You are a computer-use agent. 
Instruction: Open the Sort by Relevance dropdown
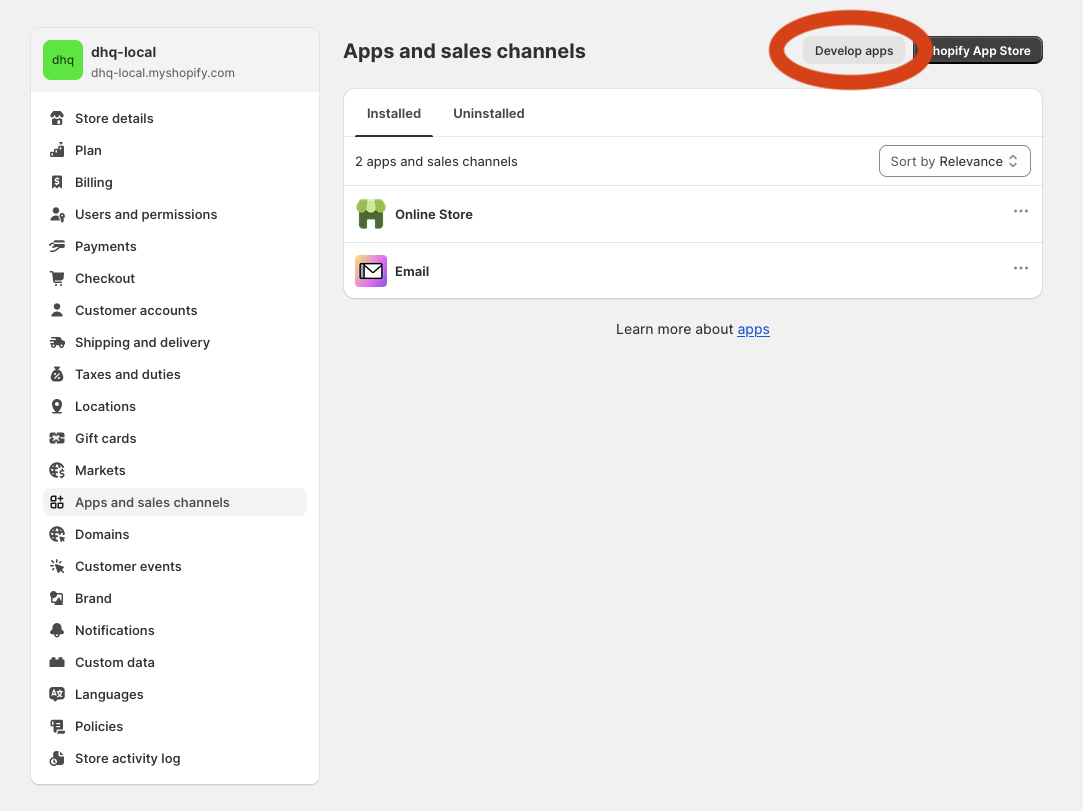coord(955,161)
